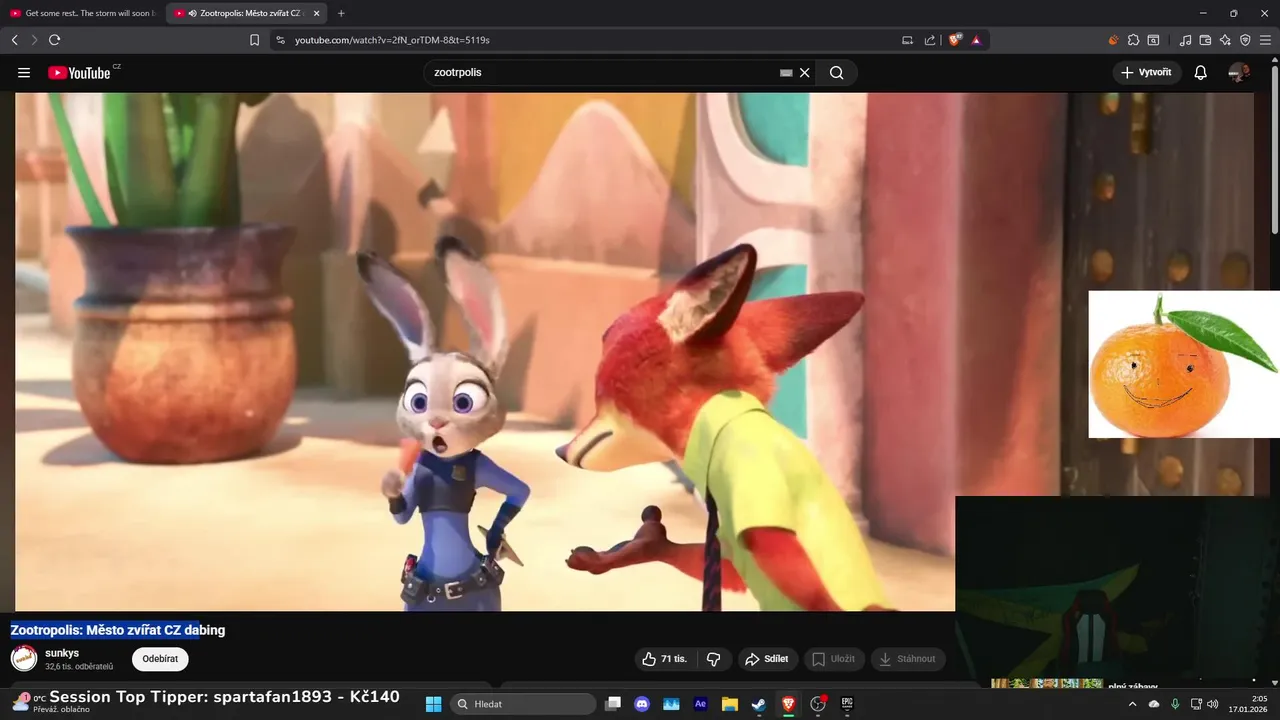
Task: Open the orange extension icon in toolbar
Action: coord(1113,40)
